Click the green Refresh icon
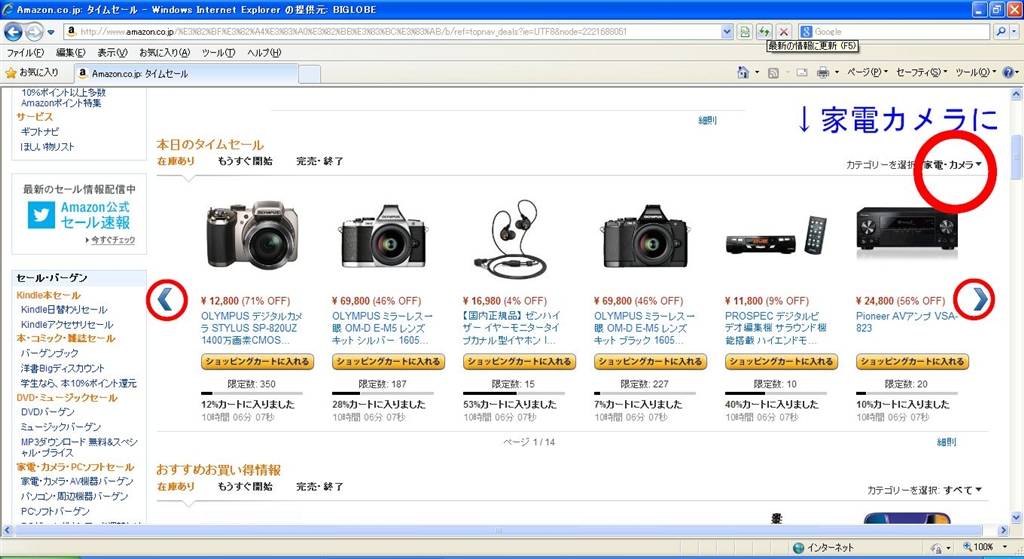1024x559 pixels. tap(764, 31)
